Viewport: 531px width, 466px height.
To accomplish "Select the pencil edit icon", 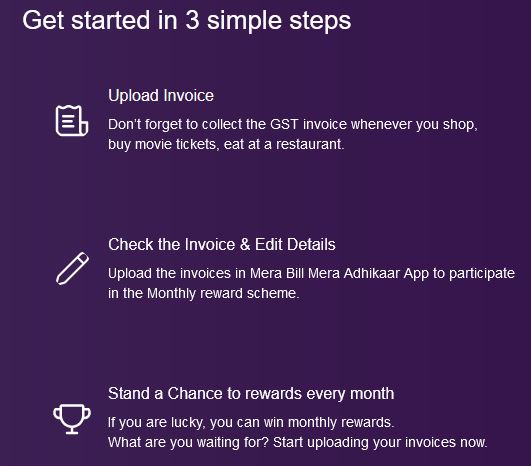I will pyautogui.click(x=72, y=268).
